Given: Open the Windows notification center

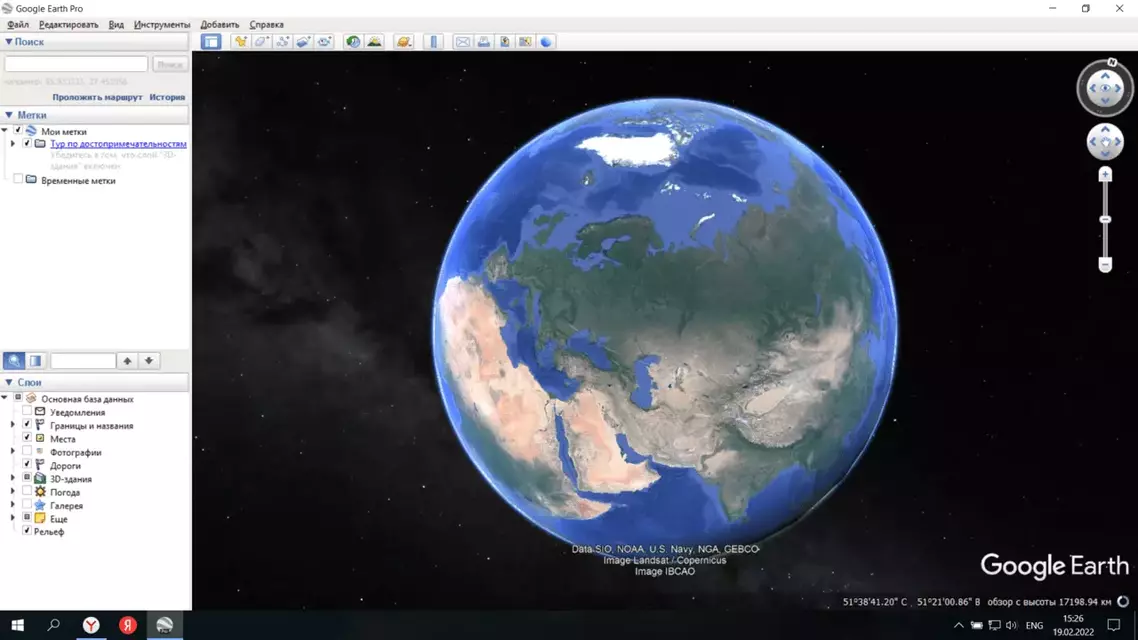Looking at the screenshot, I should click(1113, 625).
